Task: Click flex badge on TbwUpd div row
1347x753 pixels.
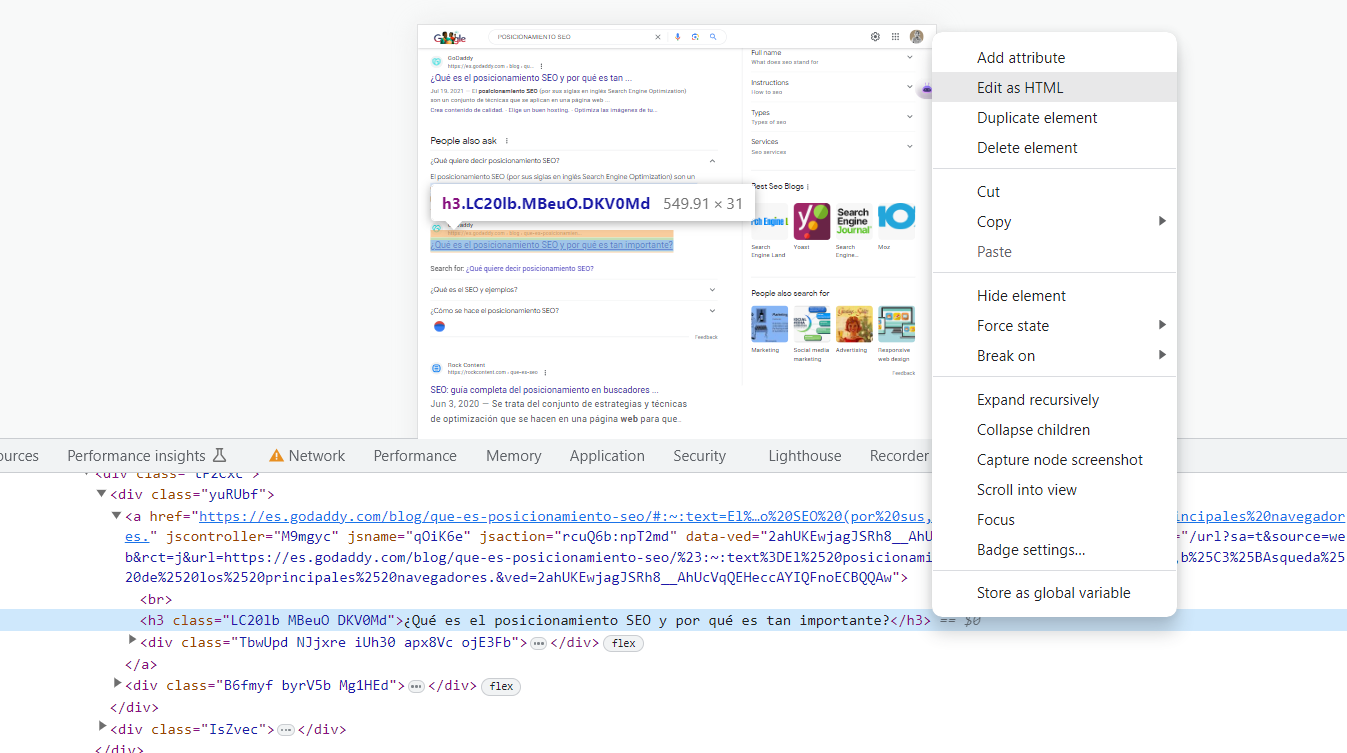Action: click(x=624, y=643)
